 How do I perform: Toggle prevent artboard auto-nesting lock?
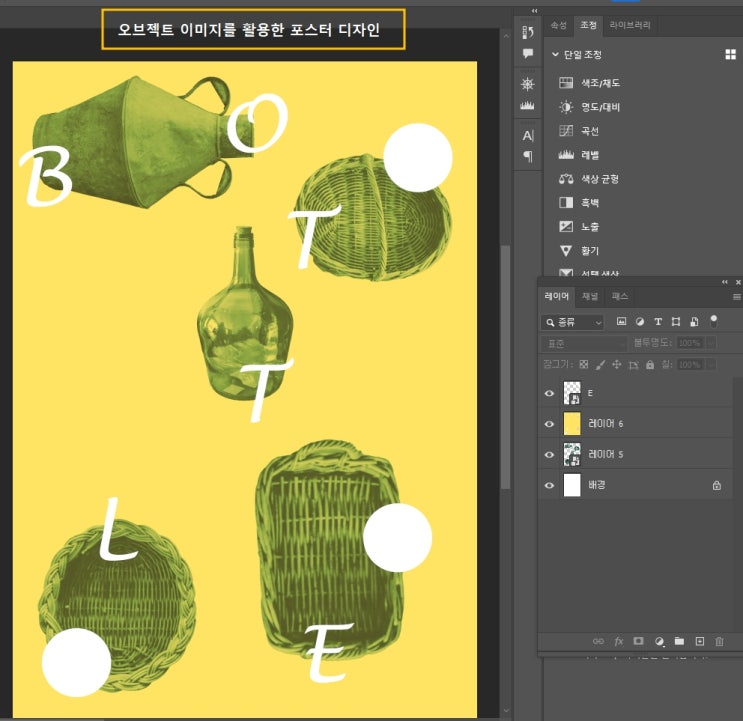tap(634, 365)
